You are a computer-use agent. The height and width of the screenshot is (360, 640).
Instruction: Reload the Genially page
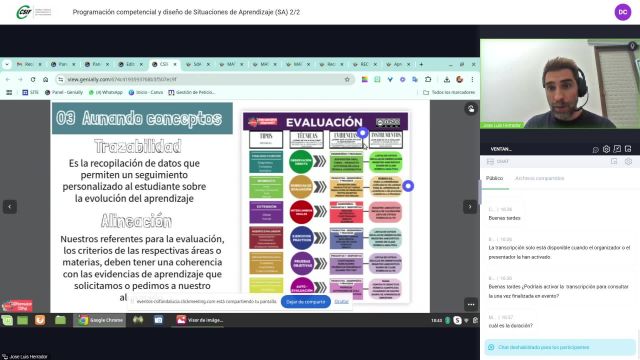coord(33,80)
